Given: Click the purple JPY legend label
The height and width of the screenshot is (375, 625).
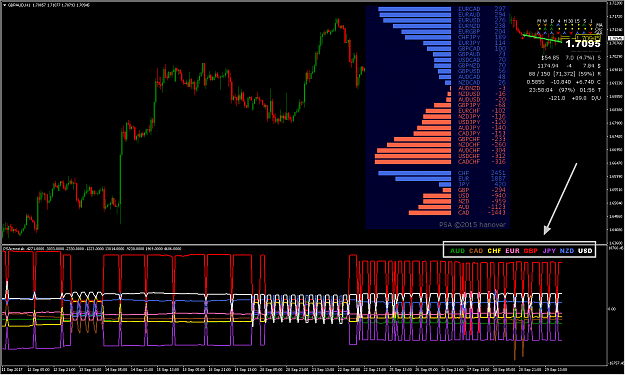Looking at the screenshot, I should 549,251.
